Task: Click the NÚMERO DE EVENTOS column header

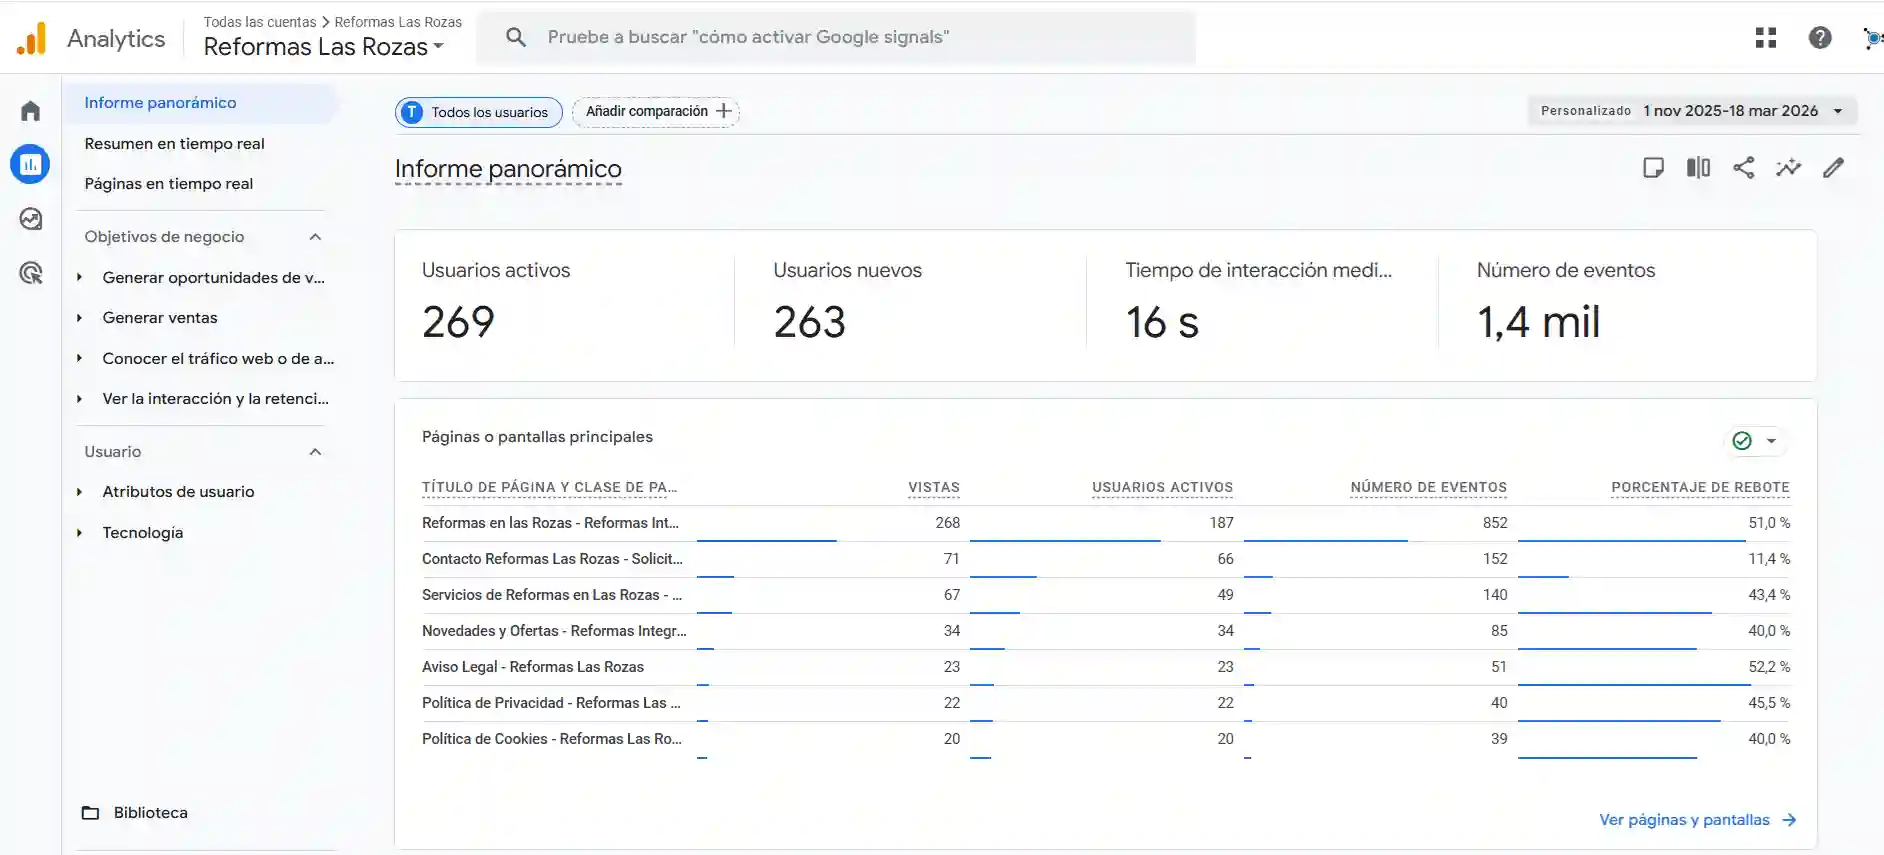Action: [x=1428, y=488]
